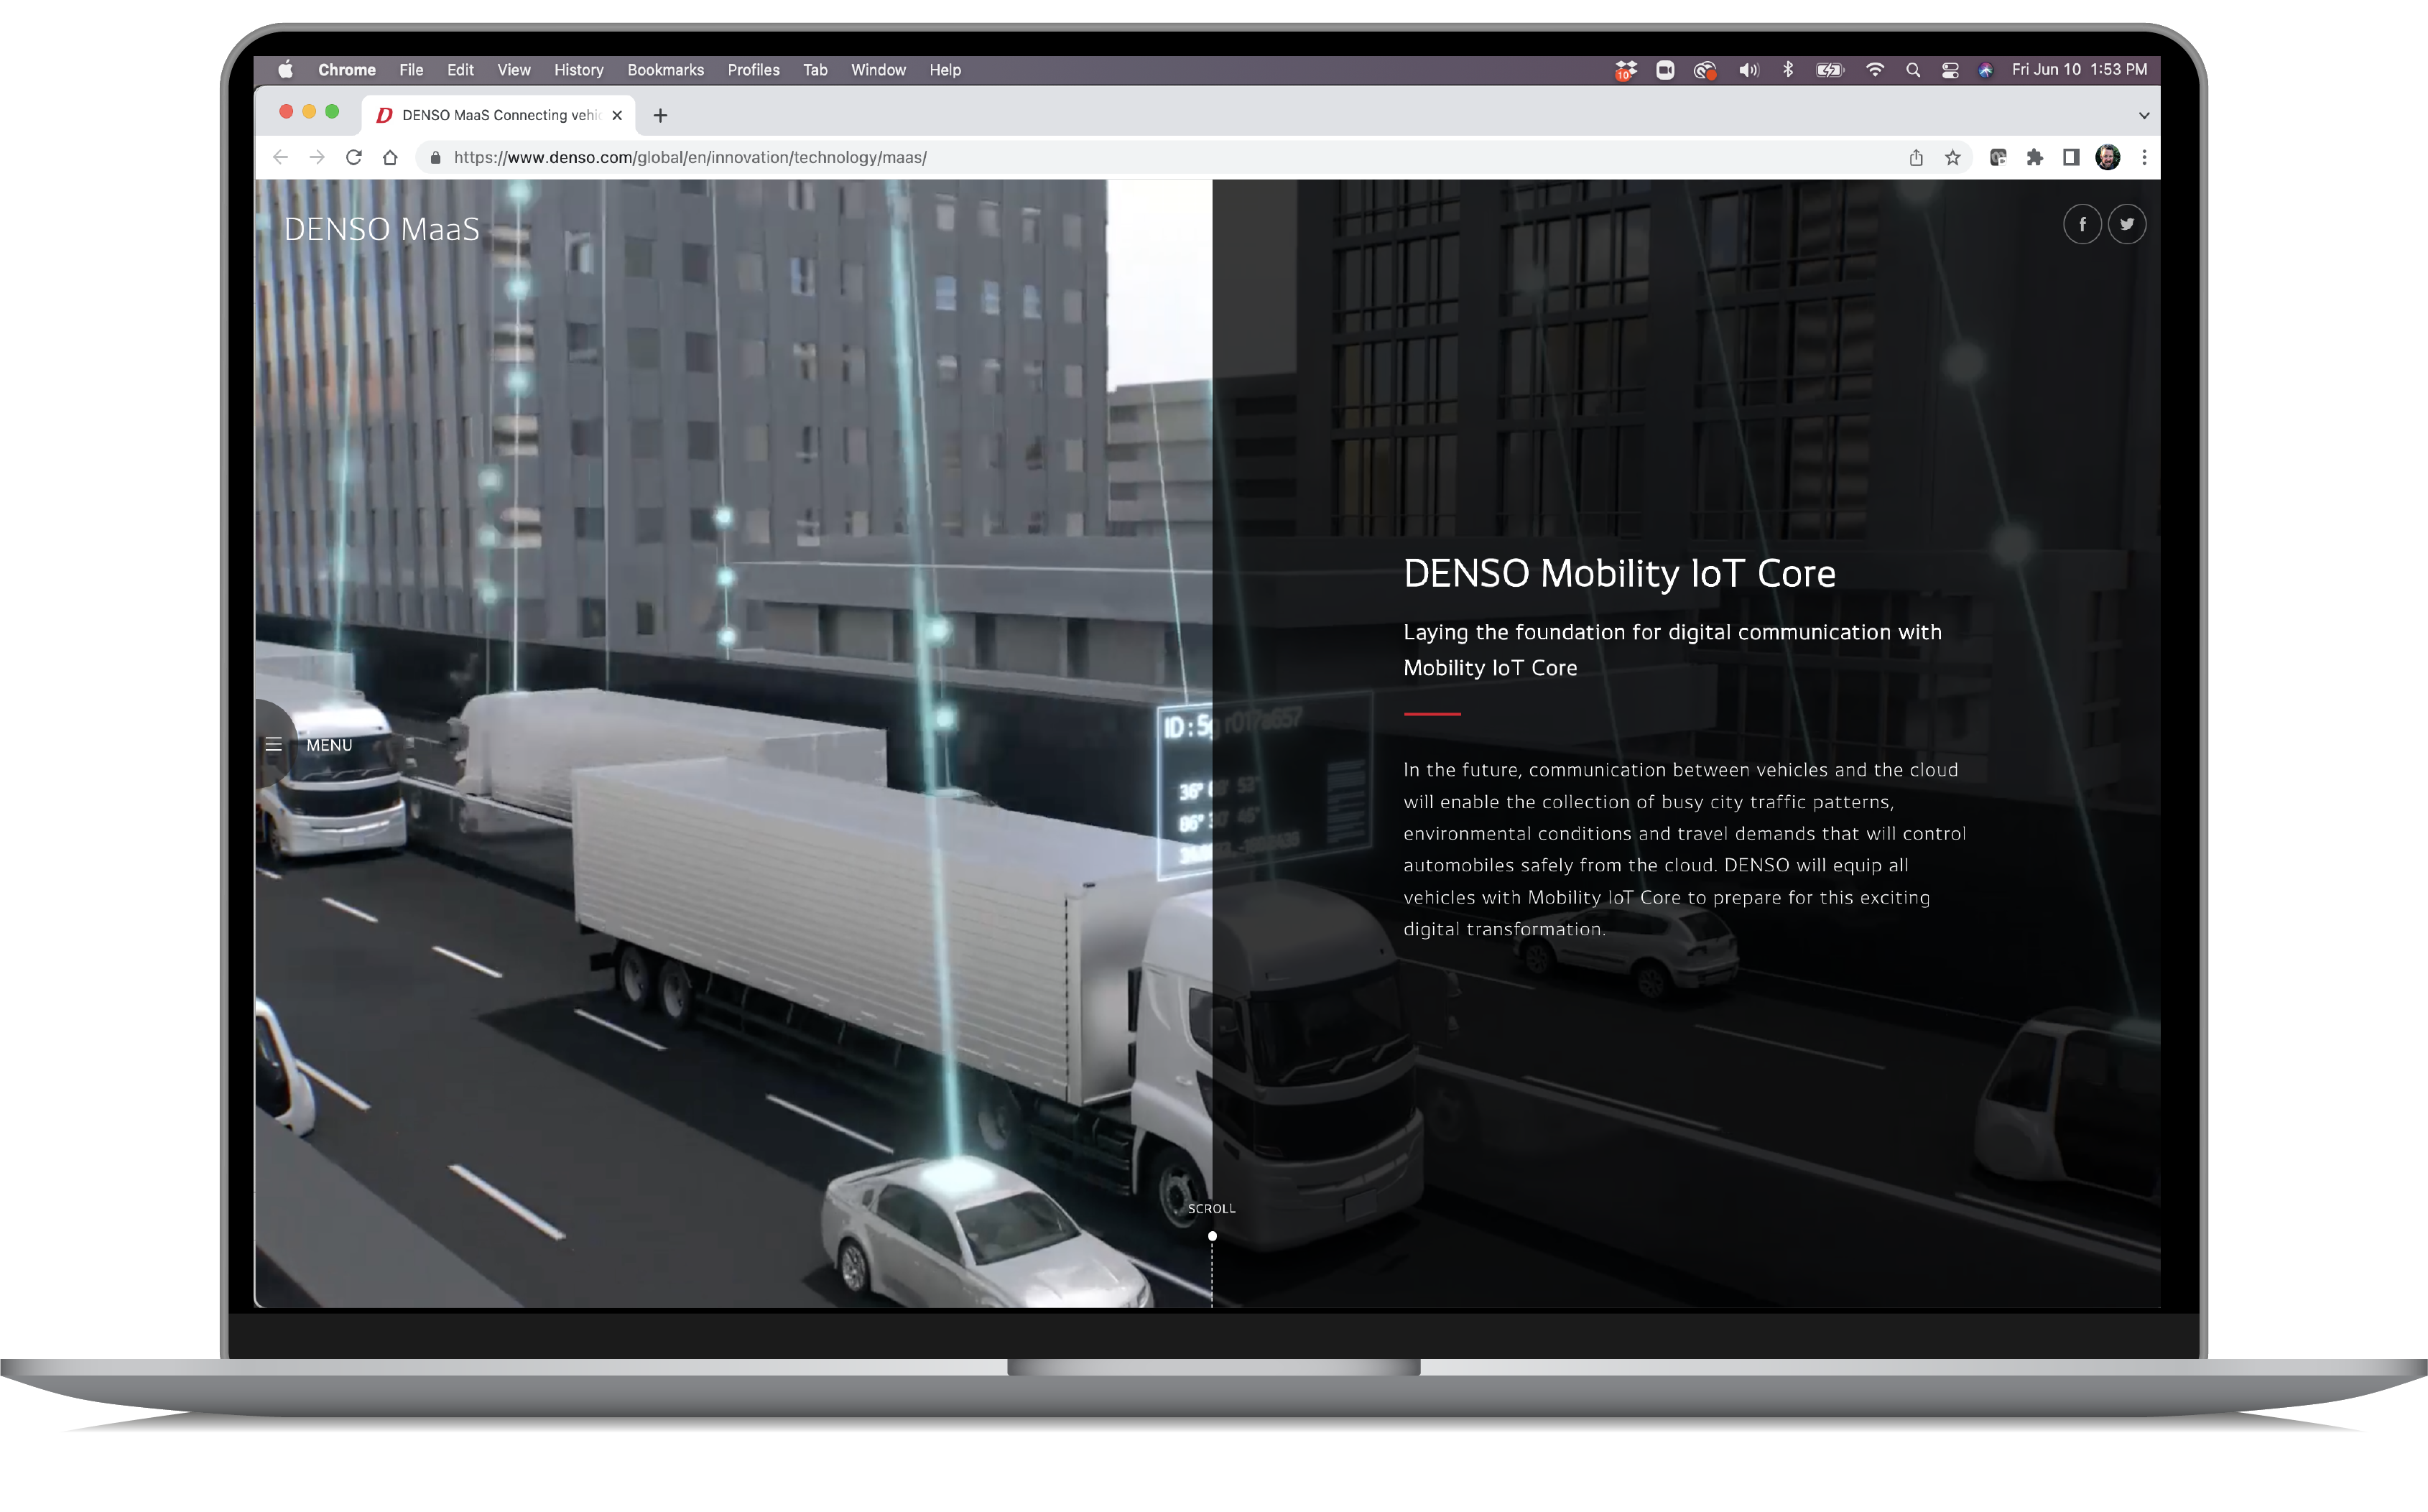Open the Tab menu

point(815,69)
